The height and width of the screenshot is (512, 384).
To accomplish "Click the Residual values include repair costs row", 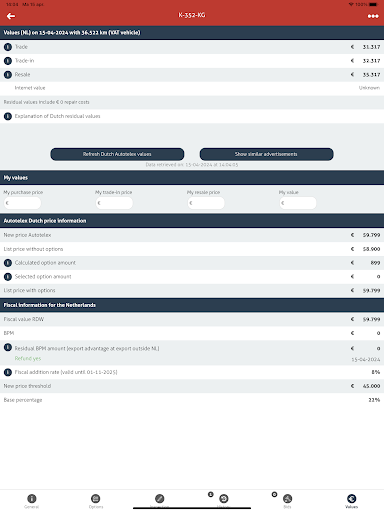I will pos(192,102).
